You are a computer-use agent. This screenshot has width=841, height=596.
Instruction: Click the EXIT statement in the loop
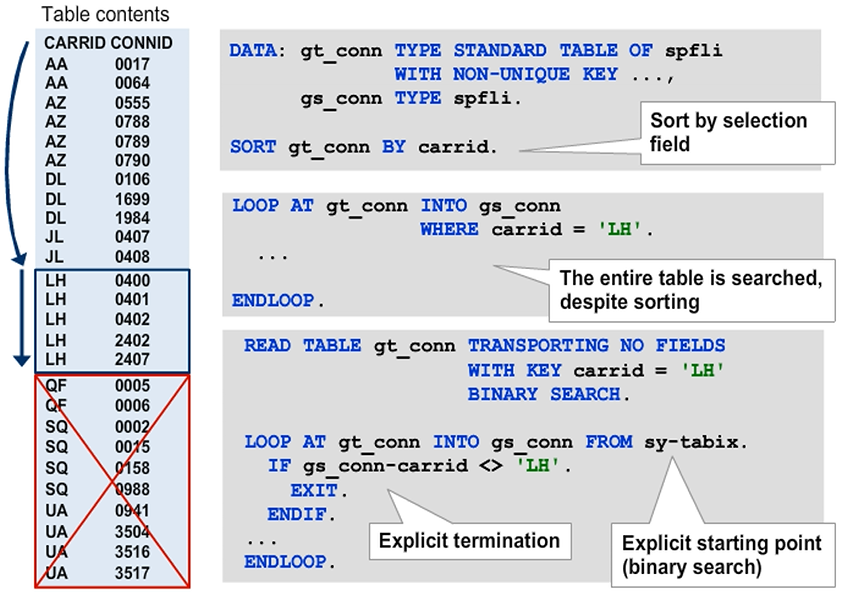coord(319,490)
